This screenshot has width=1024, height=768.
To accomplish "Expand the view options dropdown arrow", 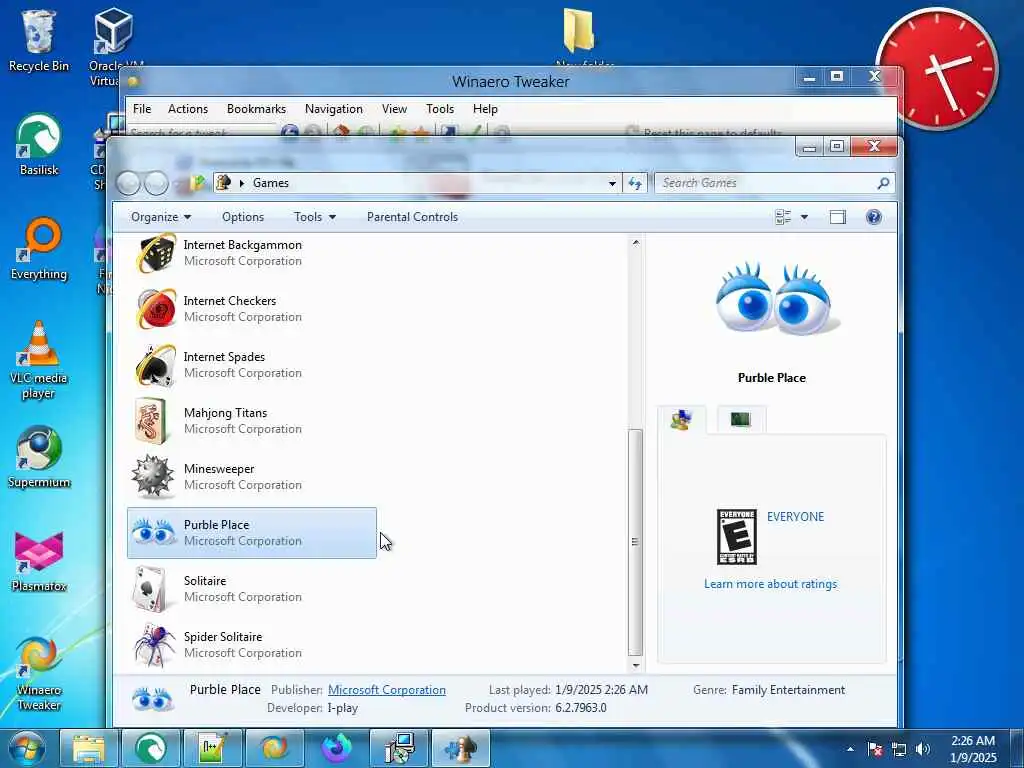I will click(805, 217).
